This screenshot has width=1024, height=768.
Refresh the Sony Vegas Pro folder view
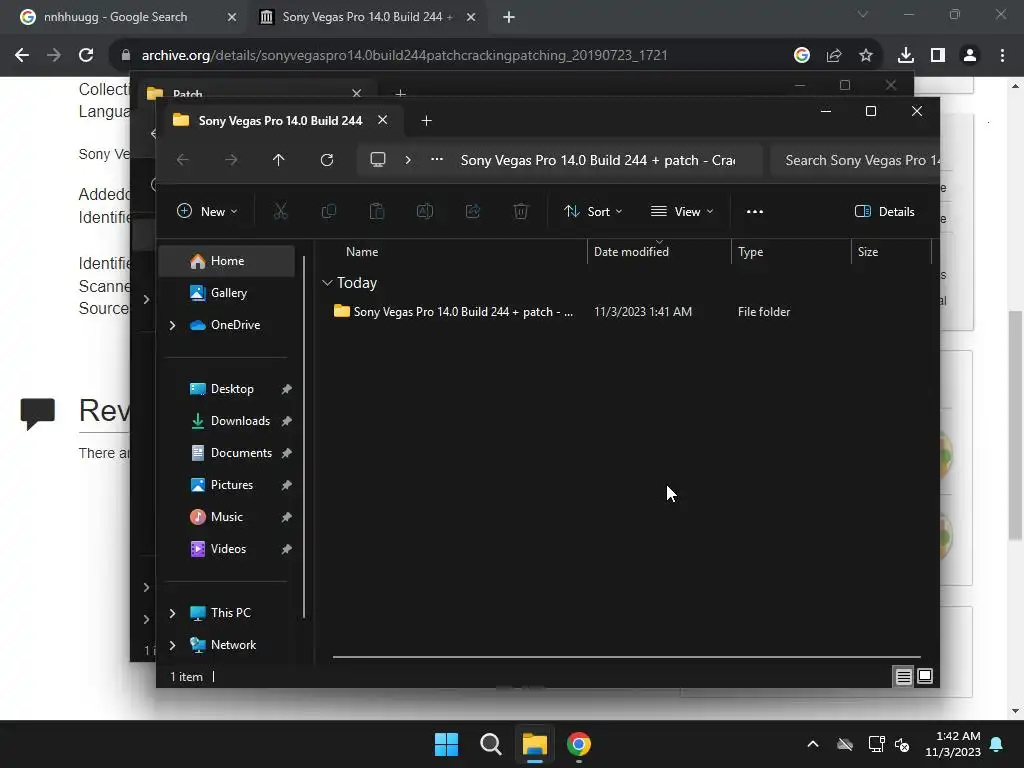coord(327,160)
